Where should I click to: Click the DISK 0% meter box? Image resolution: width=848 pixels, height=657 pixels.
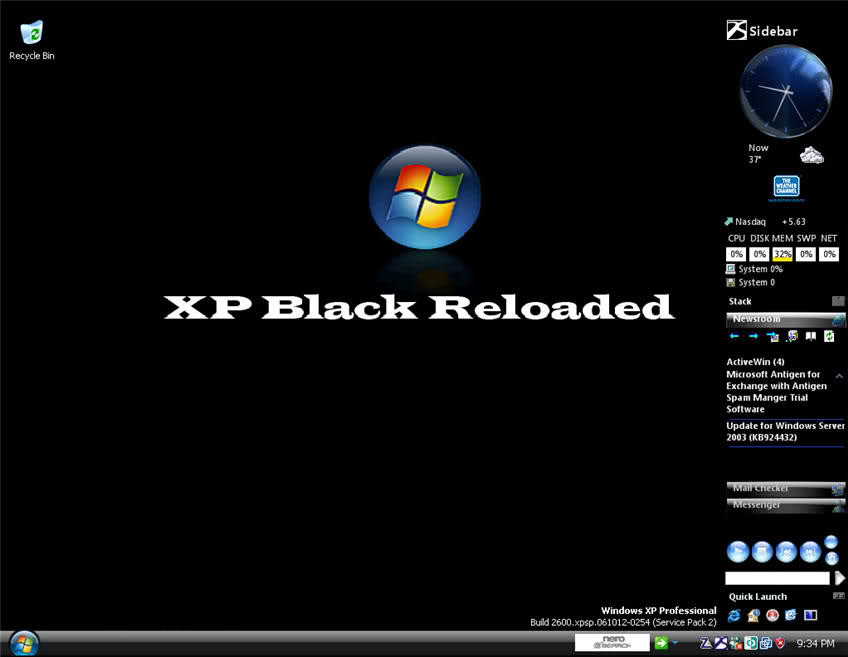(x=759, y=254)
